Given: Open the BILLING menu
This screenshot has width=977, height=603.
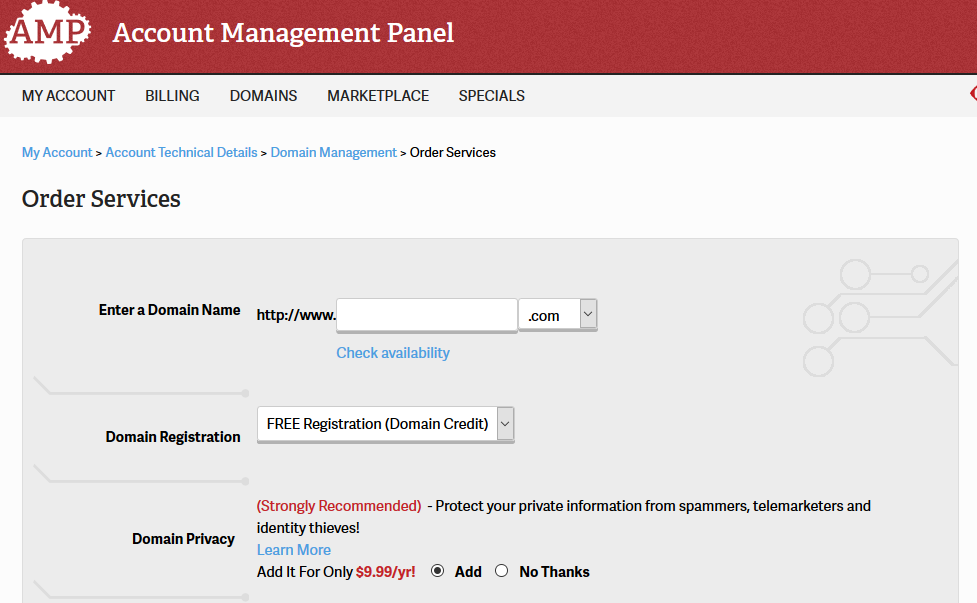Looking at the screenshot, I should (173, 96).
